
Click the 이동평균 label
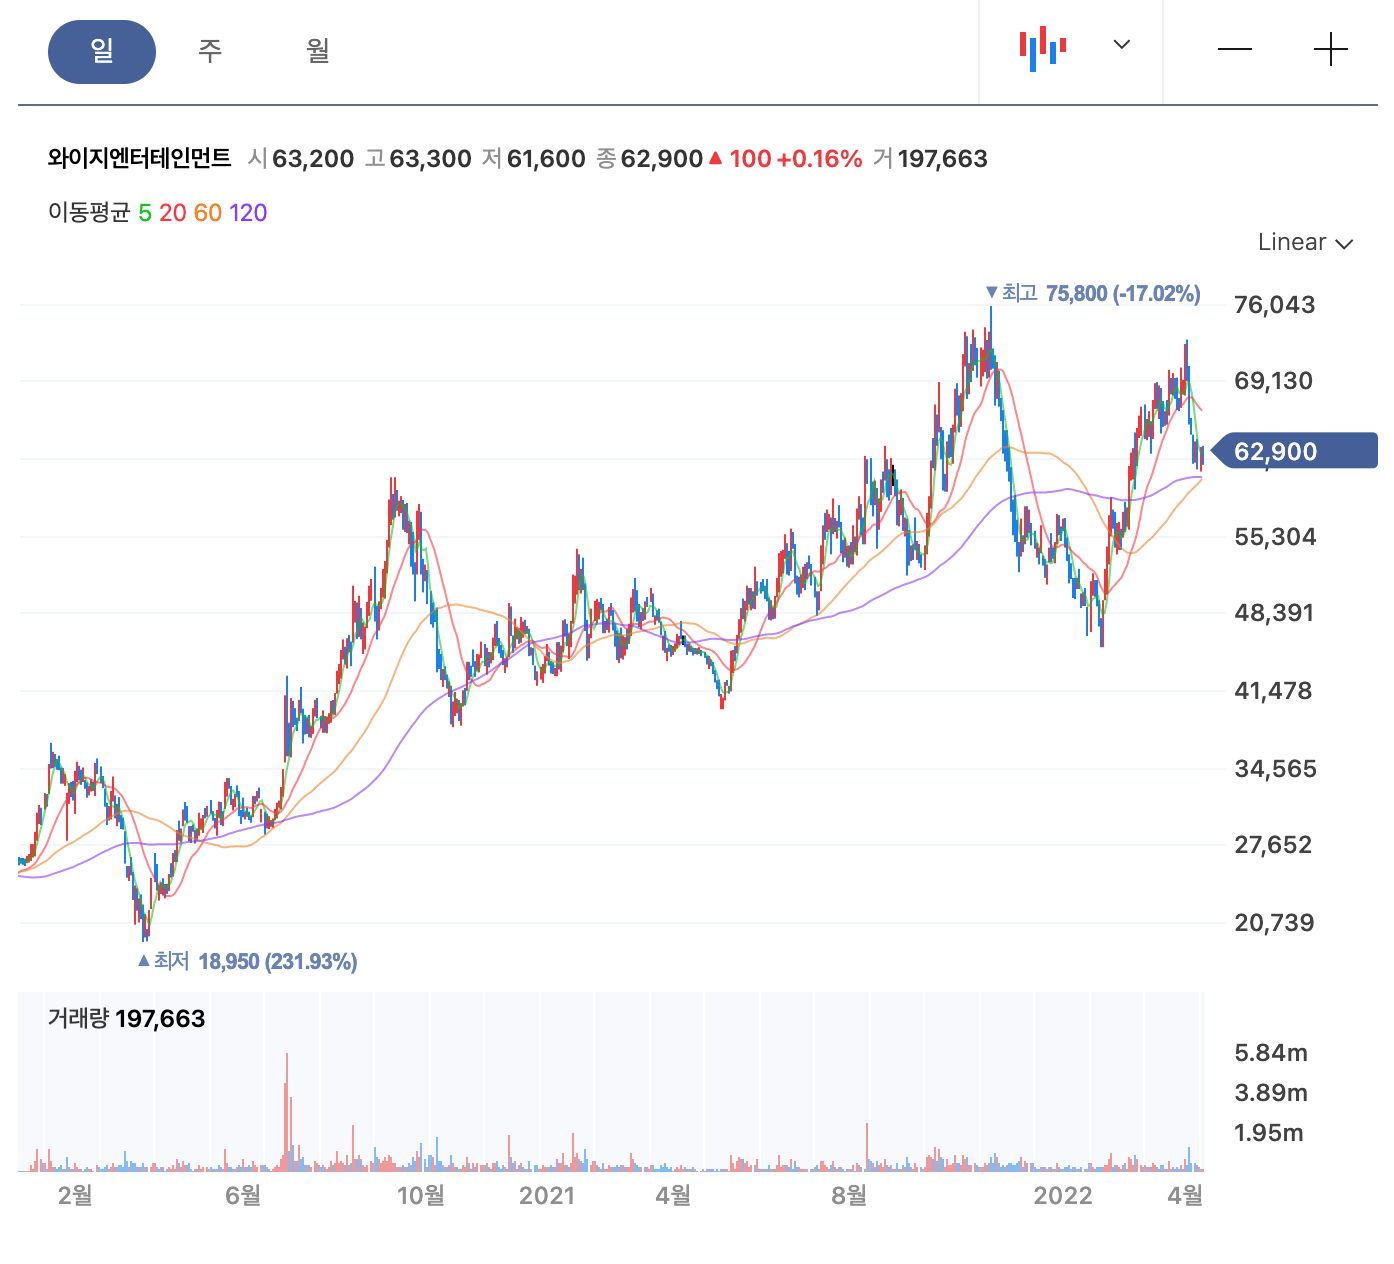click(x=89, y=213)
